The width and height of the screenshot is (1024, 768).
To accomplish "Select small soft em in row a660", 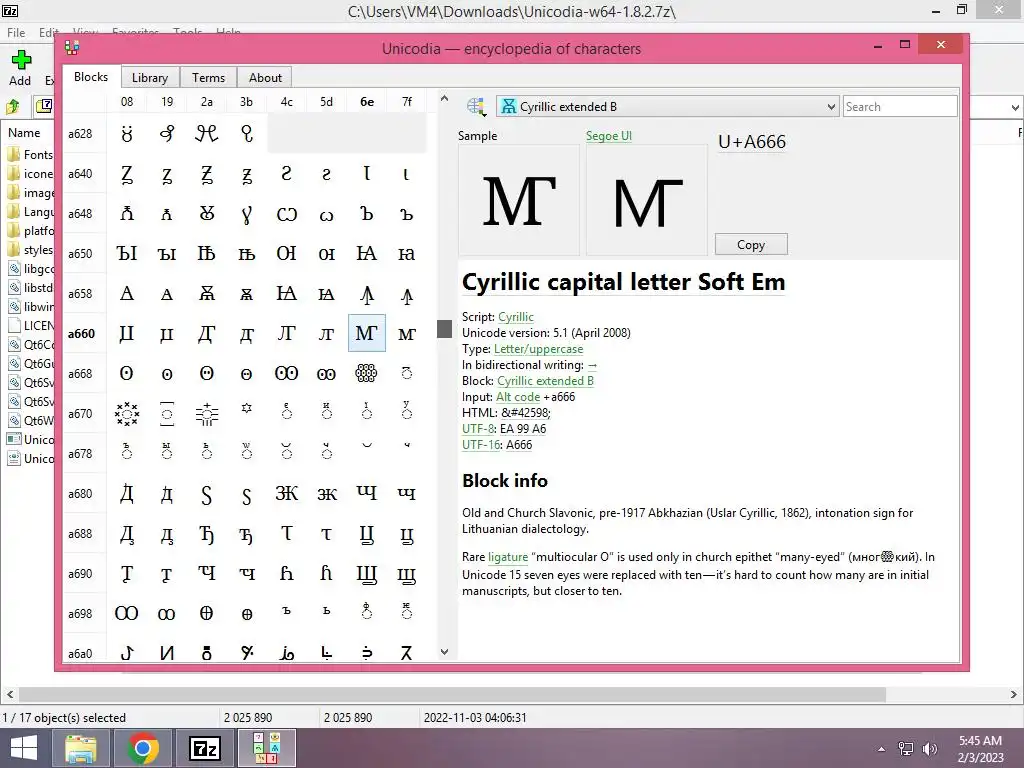I will tap(406, 334).
